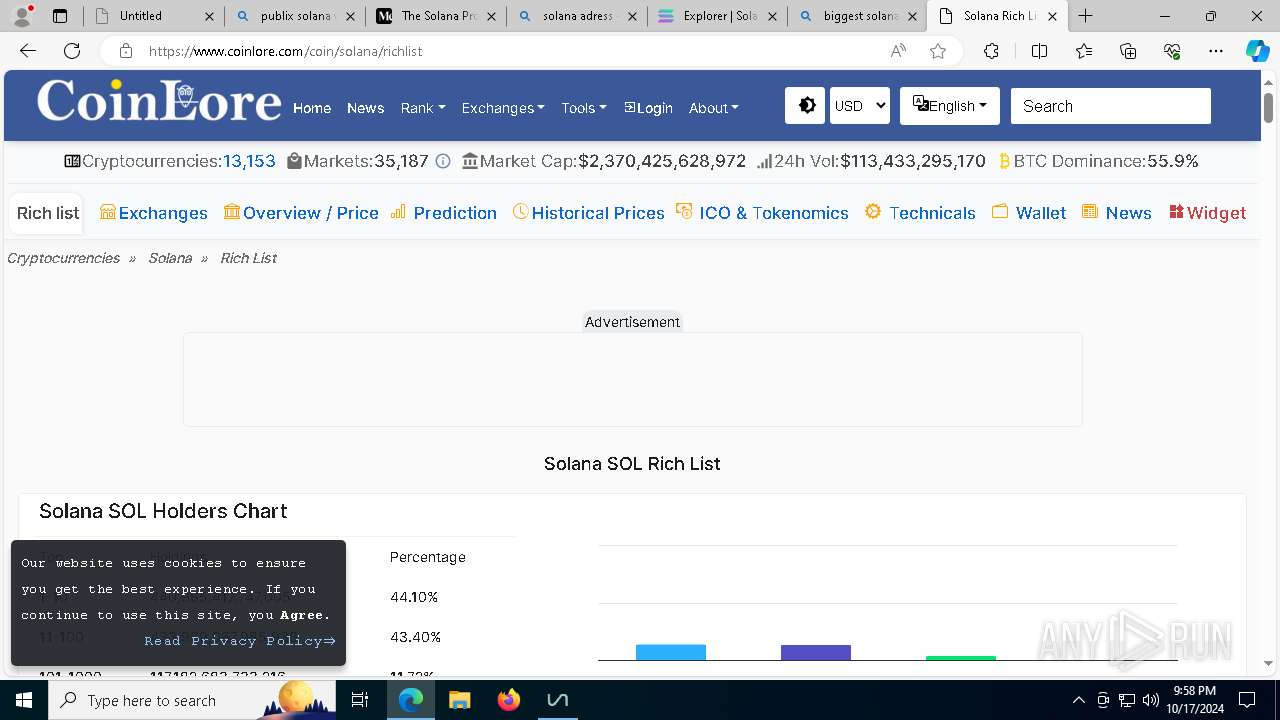Click the Login link
The width and height of the screenshot is (1280, 720).
pos(648,108)
